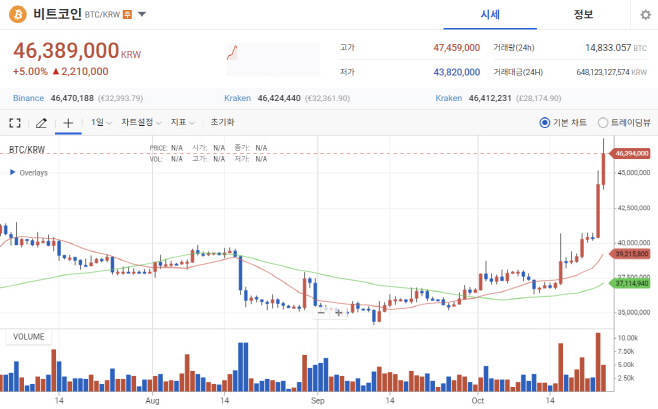Click the mini price sparkline thumbnail
This screenshot has width=658, height=409.
[x=273, y=60]
